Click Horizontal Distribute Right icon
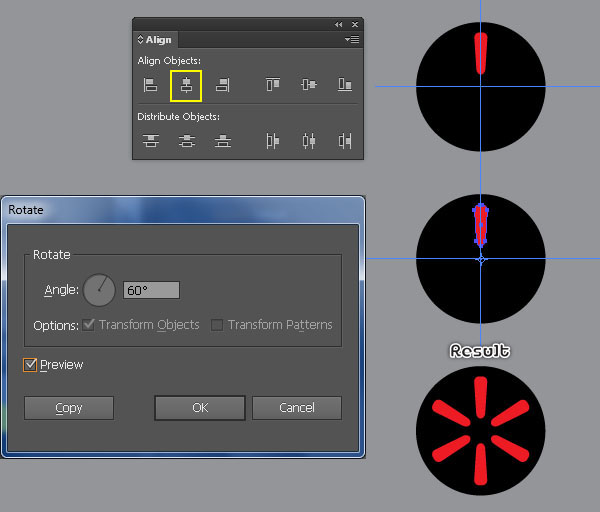 345,141
